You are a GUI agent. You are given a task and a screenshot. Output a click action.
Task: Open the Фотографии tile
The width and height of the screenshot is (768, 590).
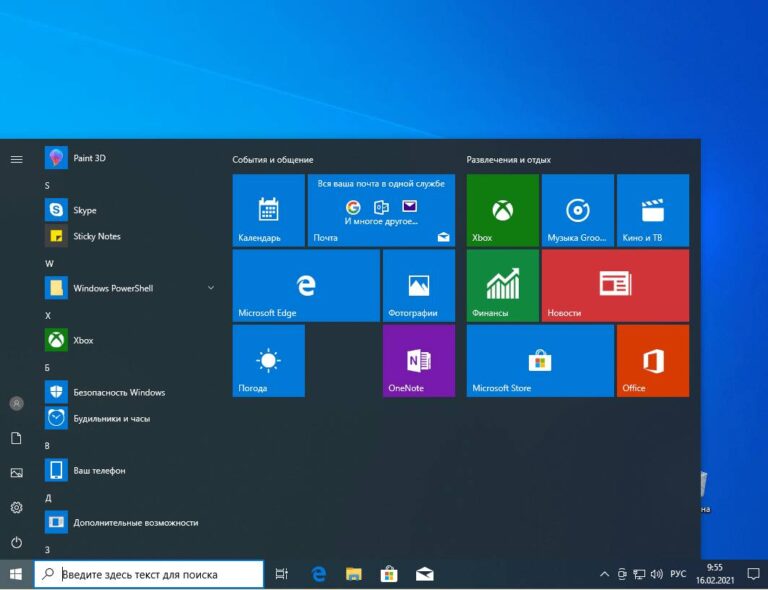[419, 285]
